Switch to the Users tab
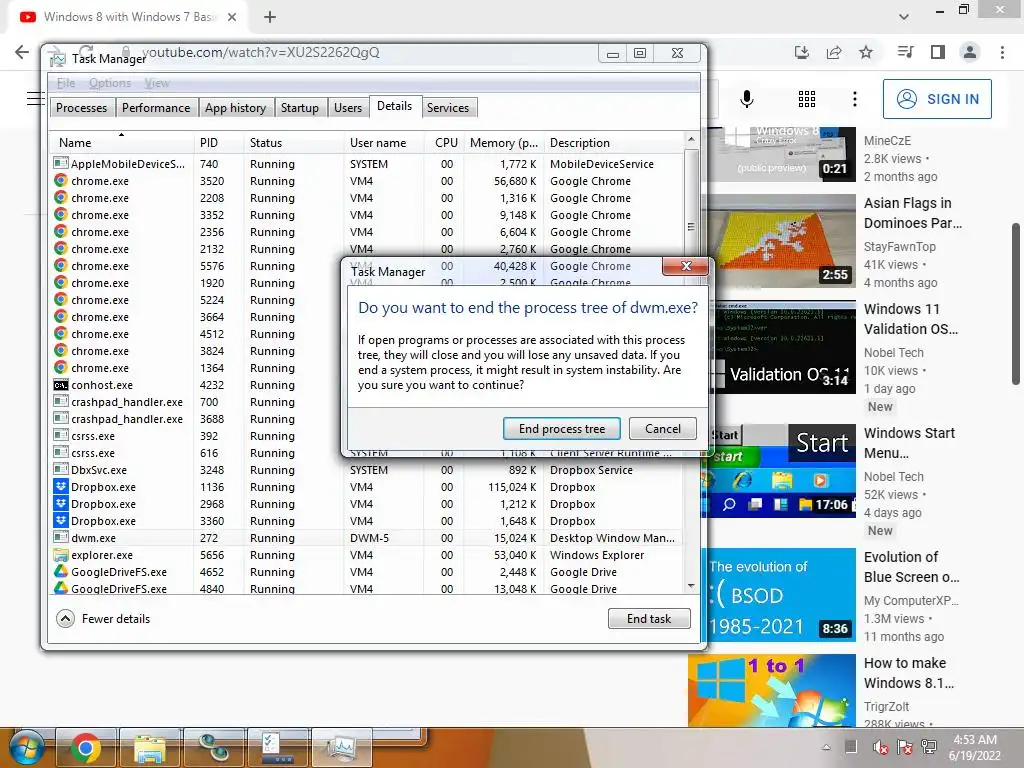This screenshot has height=768, width=1024. click(347, 108)
